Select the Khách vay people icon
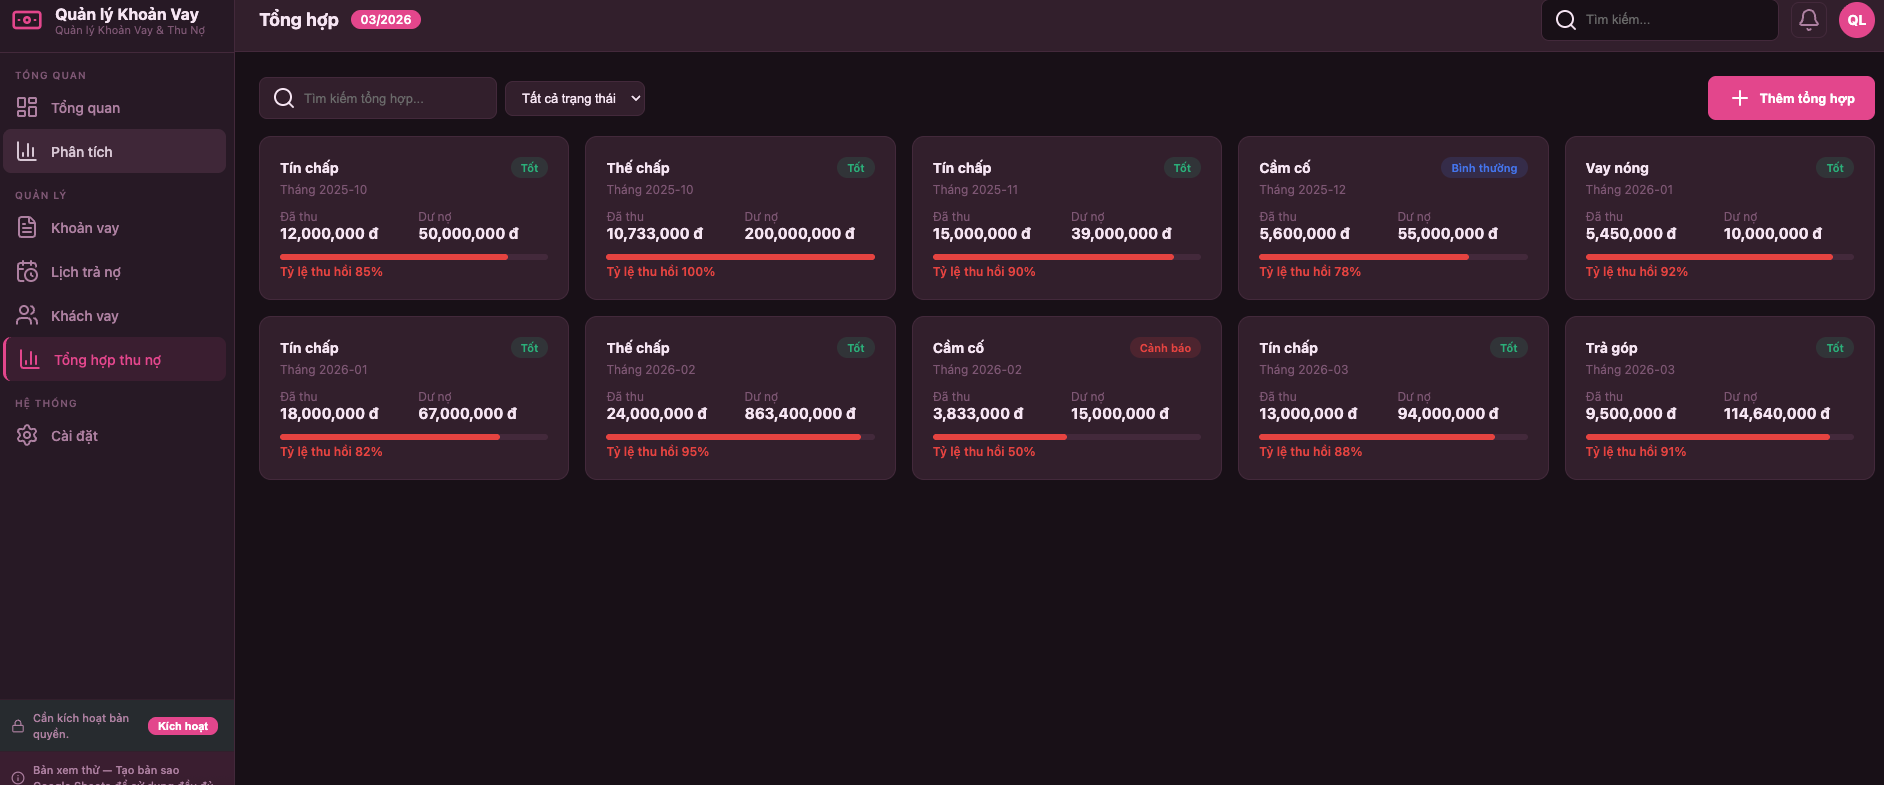This screenshot has height=785, width=1884. pos(28,315)
